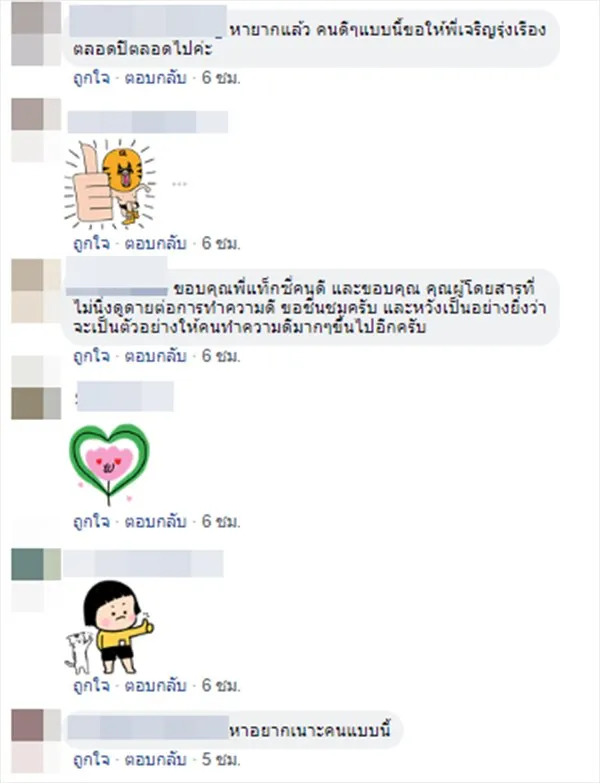Open the green heart flower sticker
Viewport: 600px width, 783px height.
109,464
